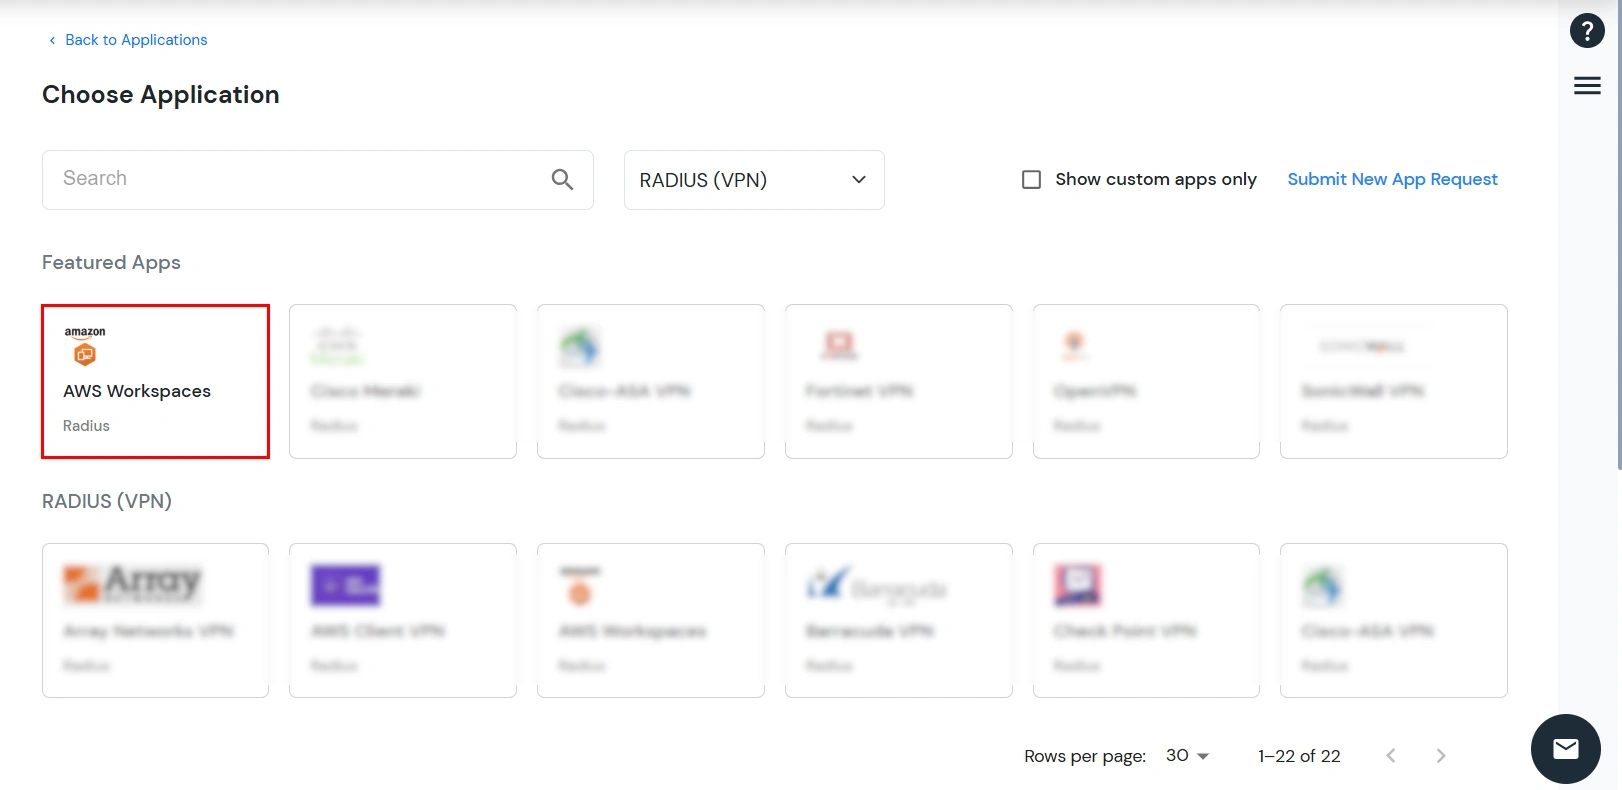Open the Cisco Meraki app tile icon
The width and height of the screenshot is (1622, 790).
tap(335, 344)
